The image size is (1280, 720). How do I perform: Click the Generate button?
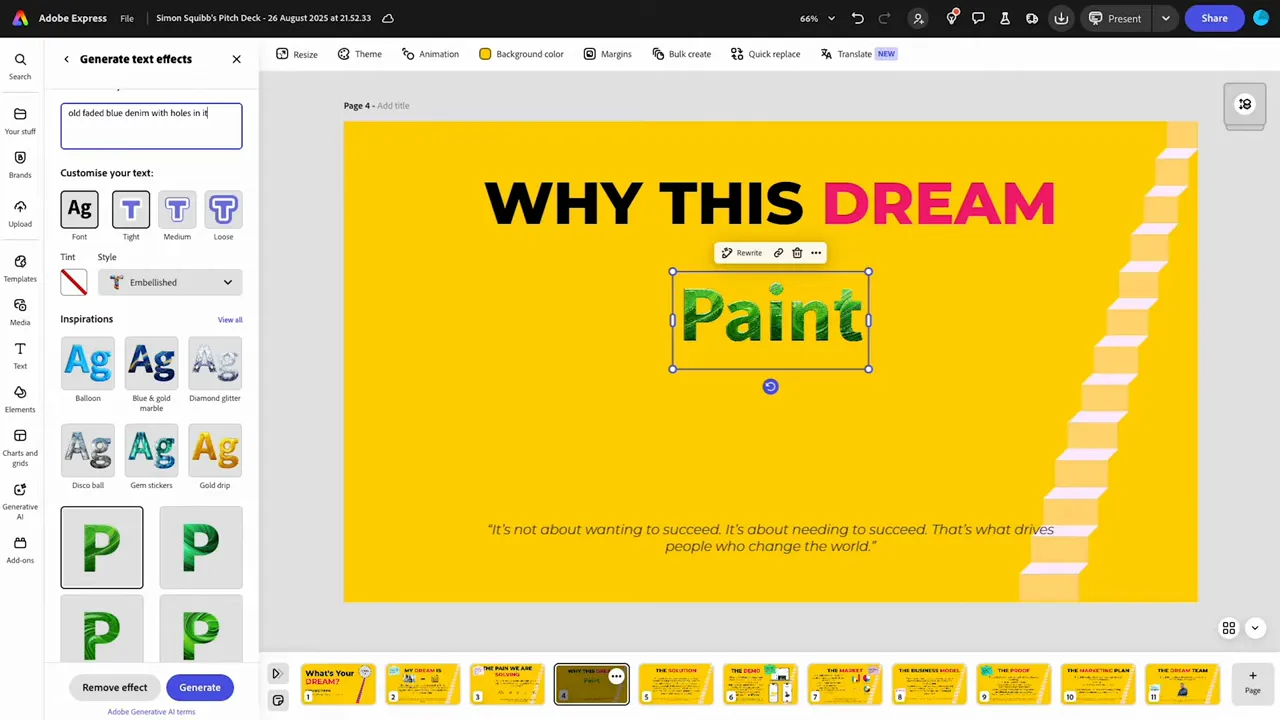[200, 687]
